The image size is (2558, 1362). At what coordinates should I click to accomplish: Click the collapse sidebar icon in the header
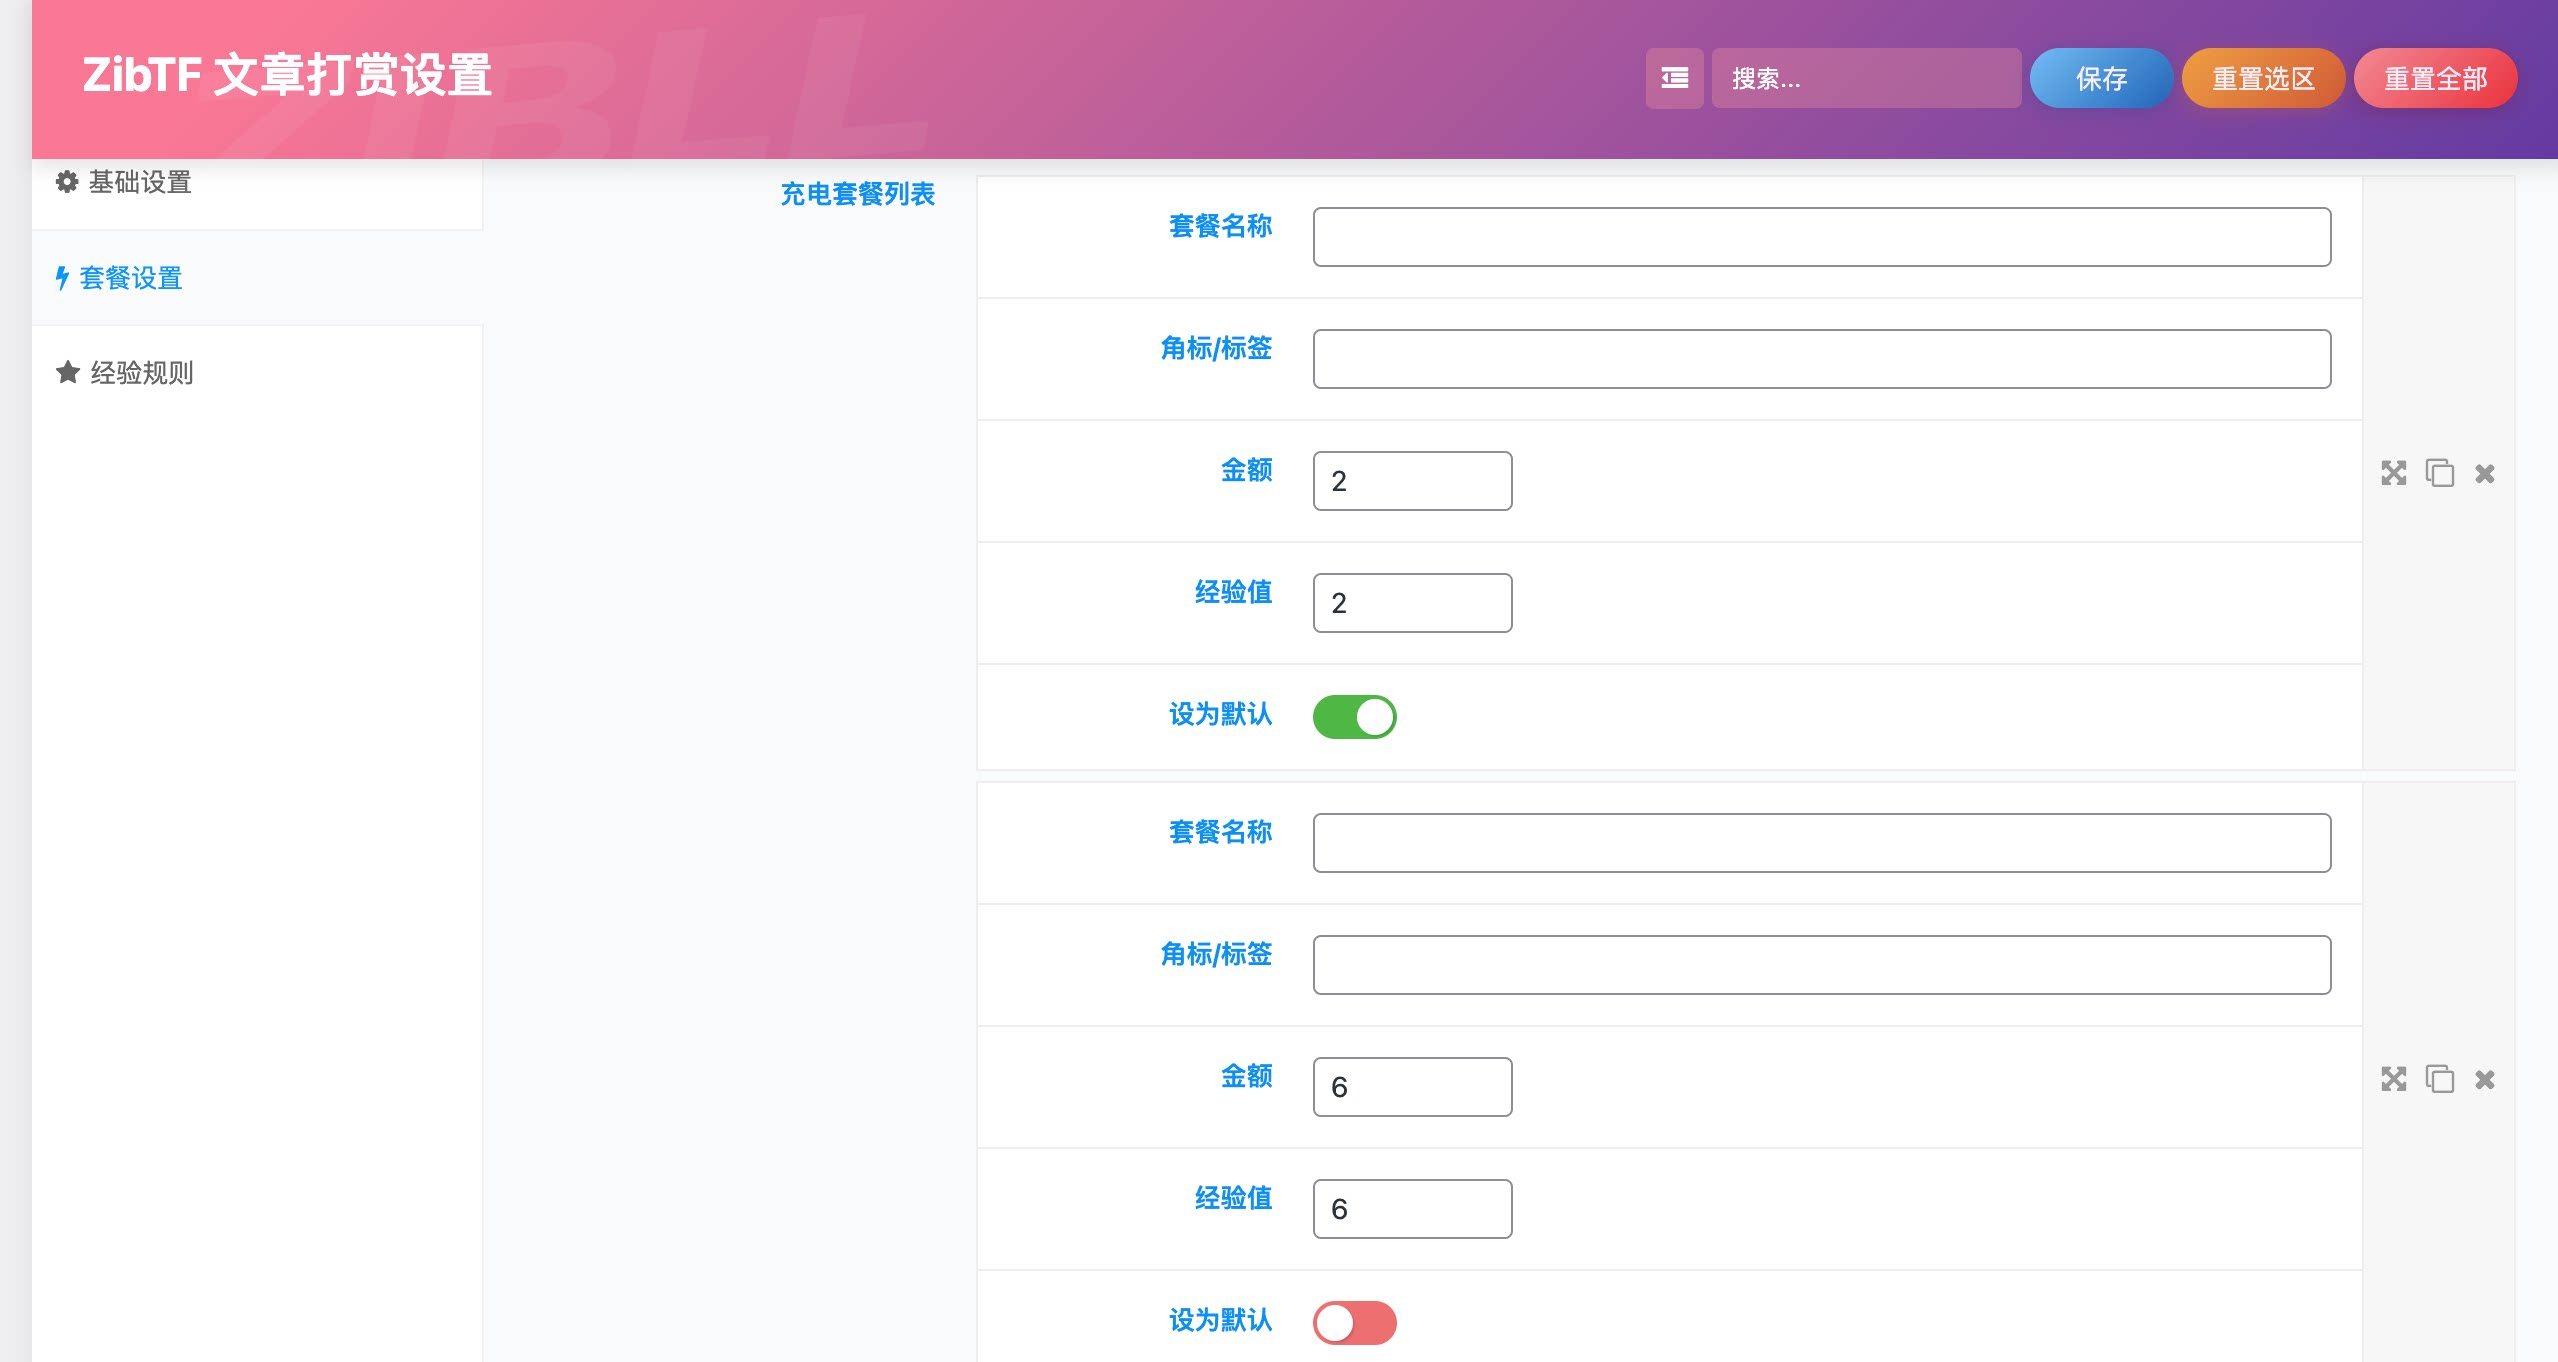coord(1673,78)
